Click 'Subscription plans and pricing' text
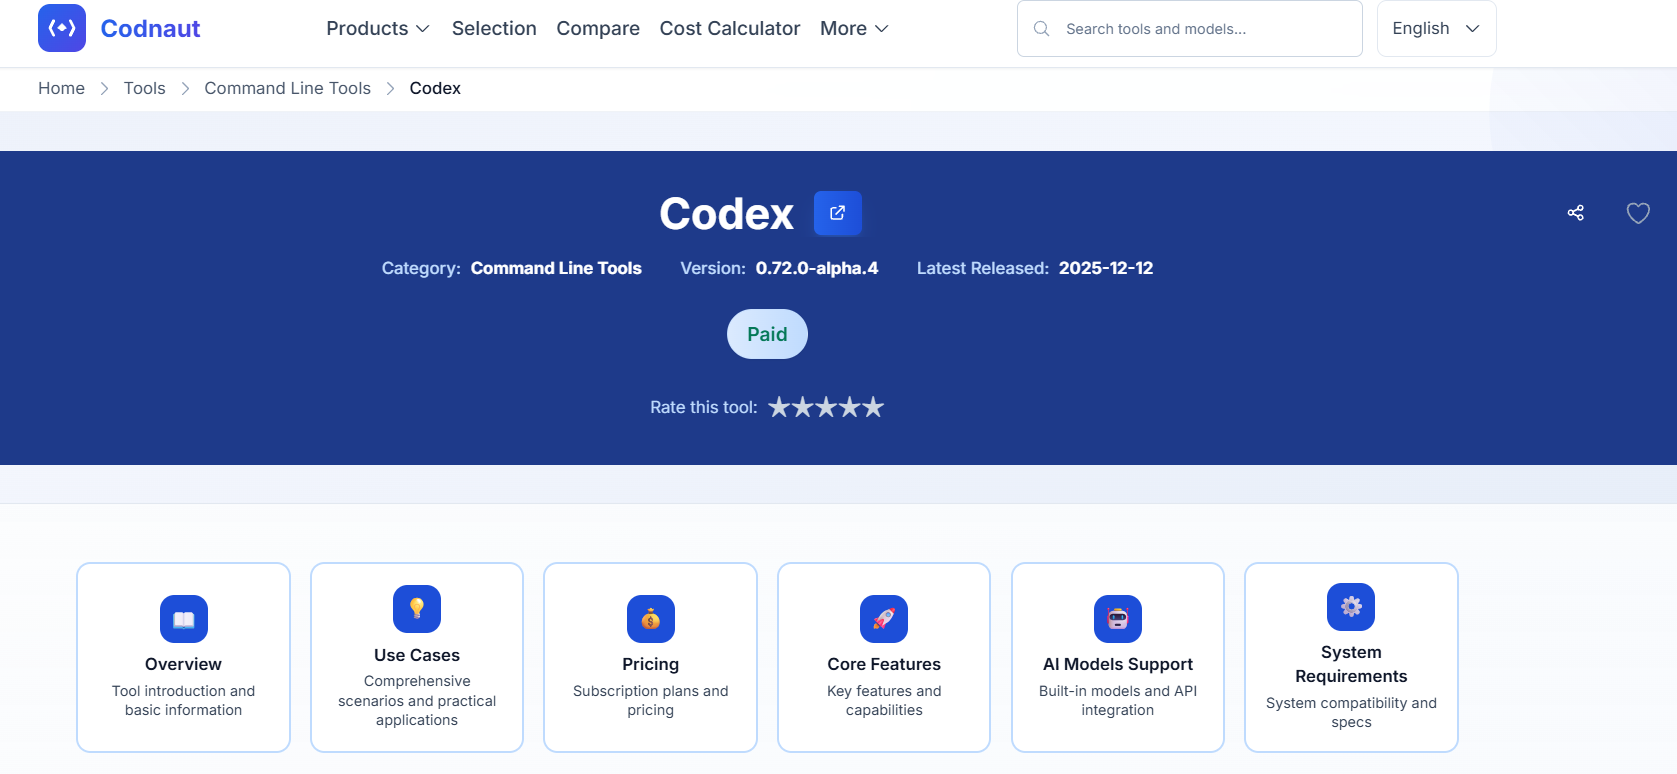This screenshot has width=1677, height=774. tap(651, 700)
